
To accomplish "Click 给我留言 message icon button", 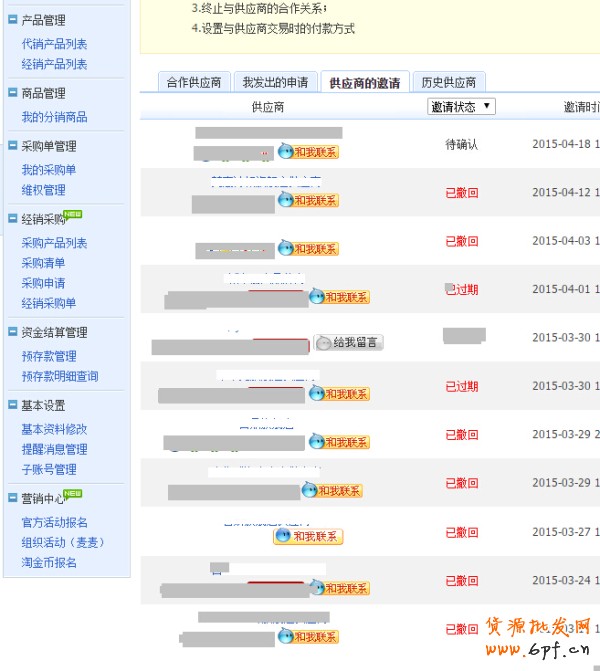I will [348, 343].
